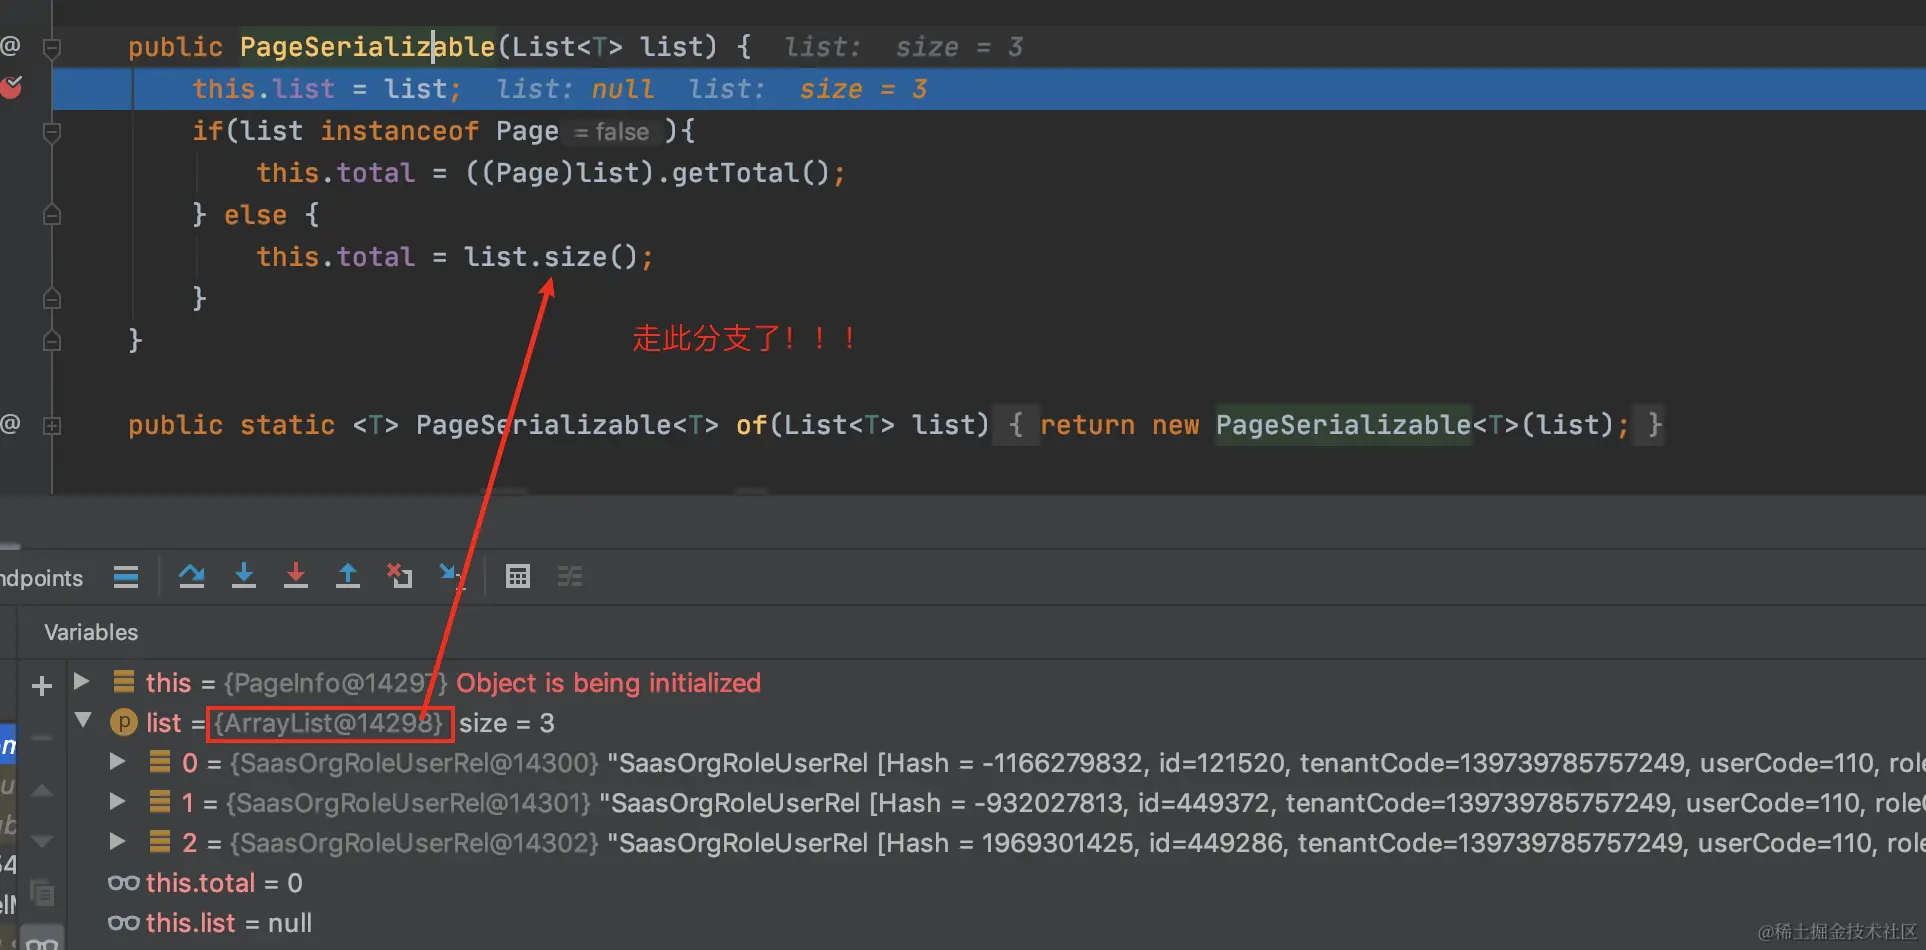This screenshot has height=950, width=1926.
Task: Open the Evaluate Expression calculator icon
Action: click(517, 576)
